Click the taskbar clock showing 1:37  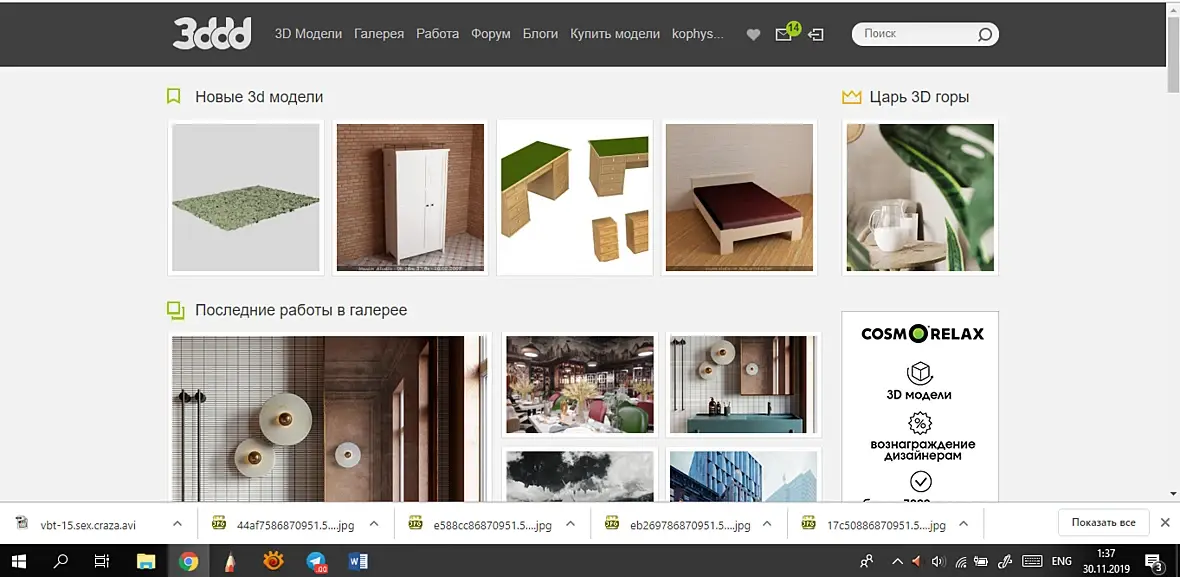(x=1105, y=561)
